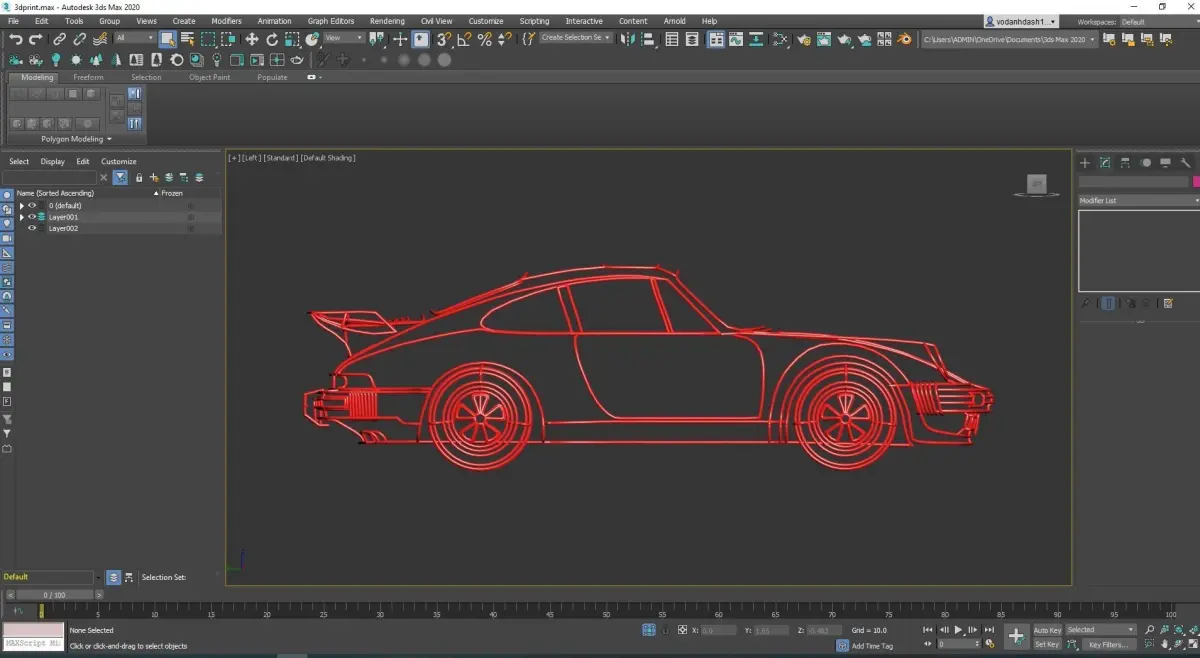The height and width of the screenshot is (658, 1200).
Task: Click the Key Filters button
Action: pyautogui.click(x=1108, y=644)
